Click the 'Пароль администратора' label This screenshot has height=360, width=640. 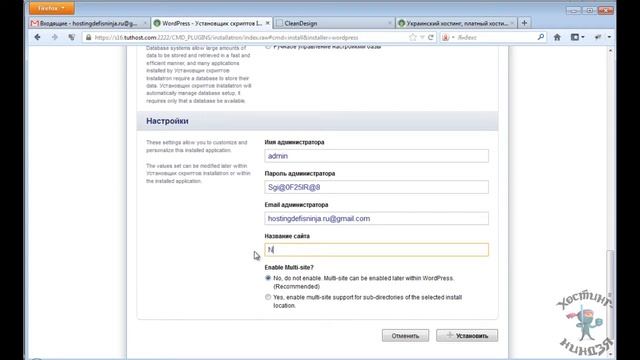coord(300,173)
